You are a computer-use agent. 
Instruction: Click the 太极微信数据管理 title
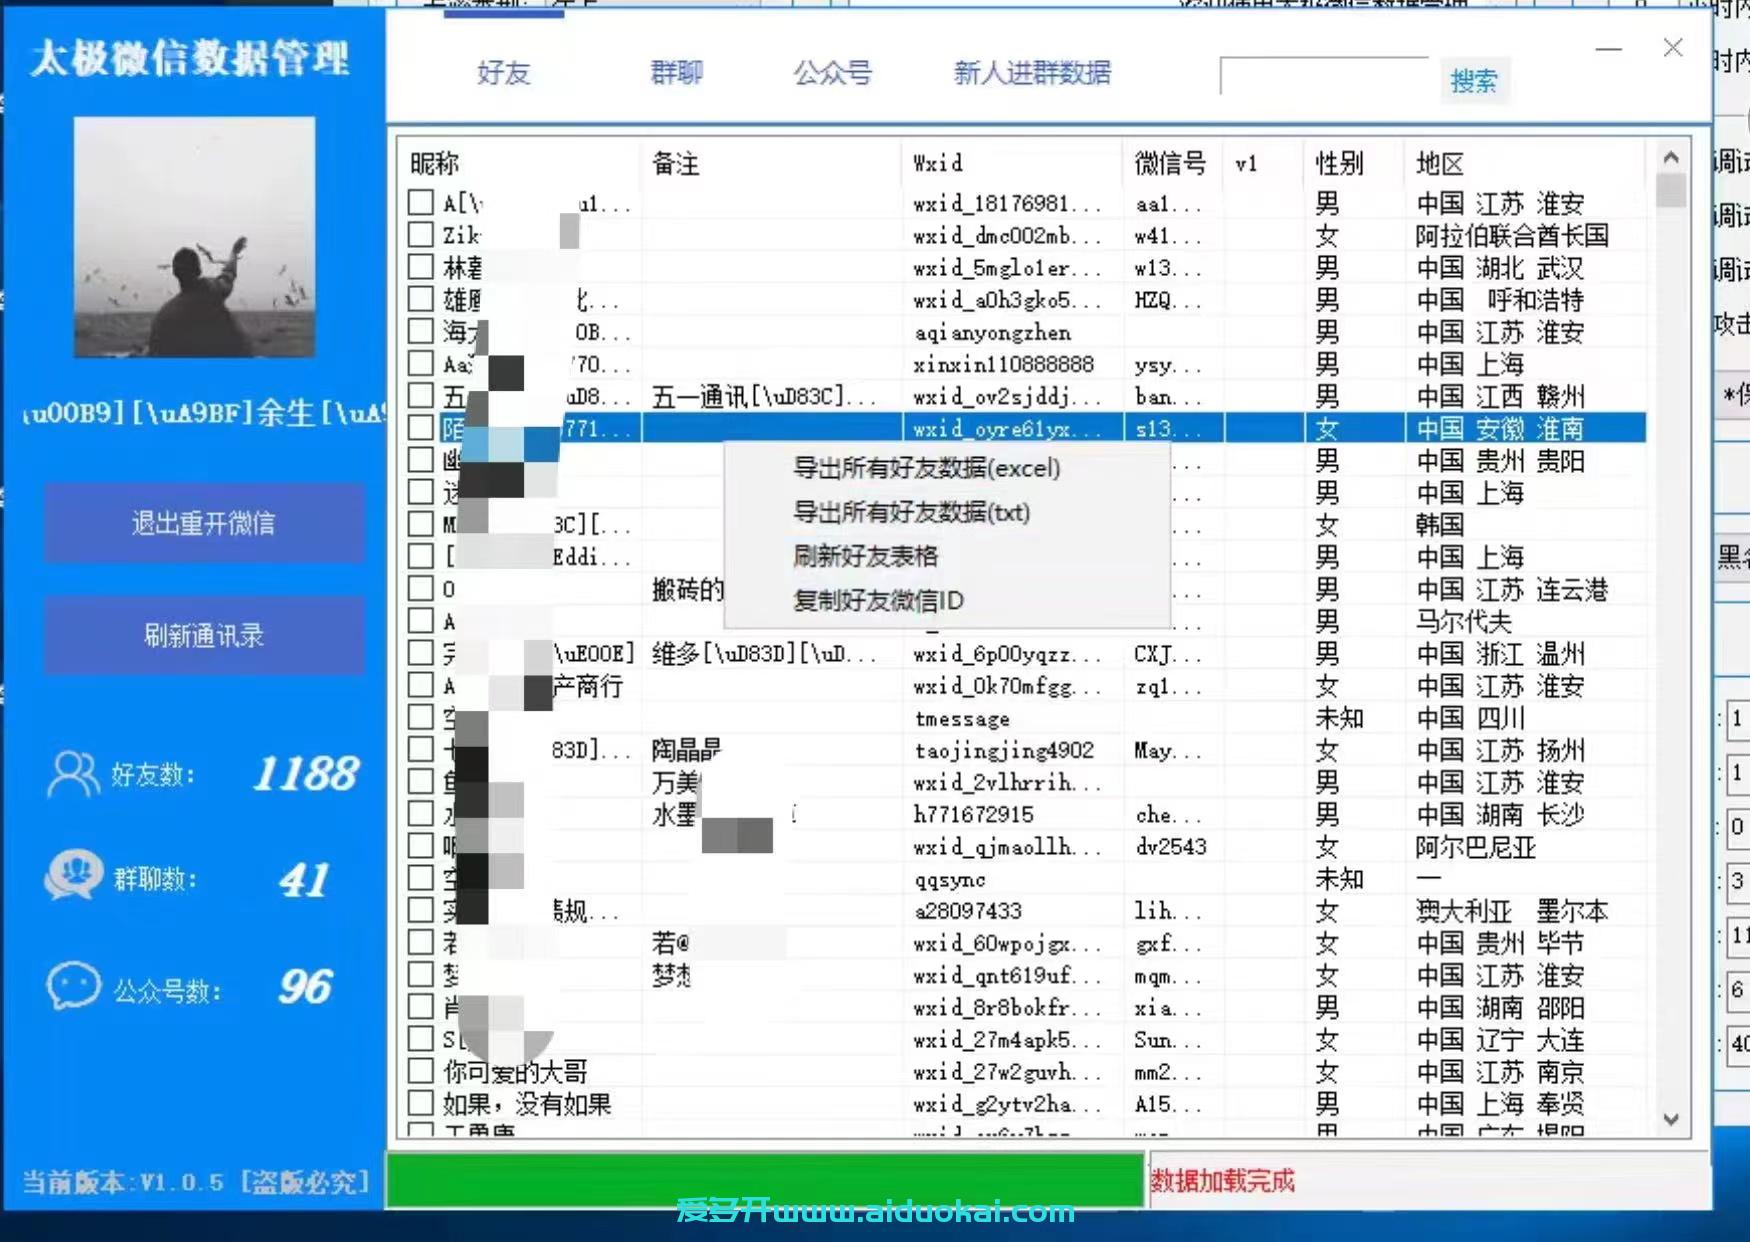pyautogui.click(x=190, y=59)
